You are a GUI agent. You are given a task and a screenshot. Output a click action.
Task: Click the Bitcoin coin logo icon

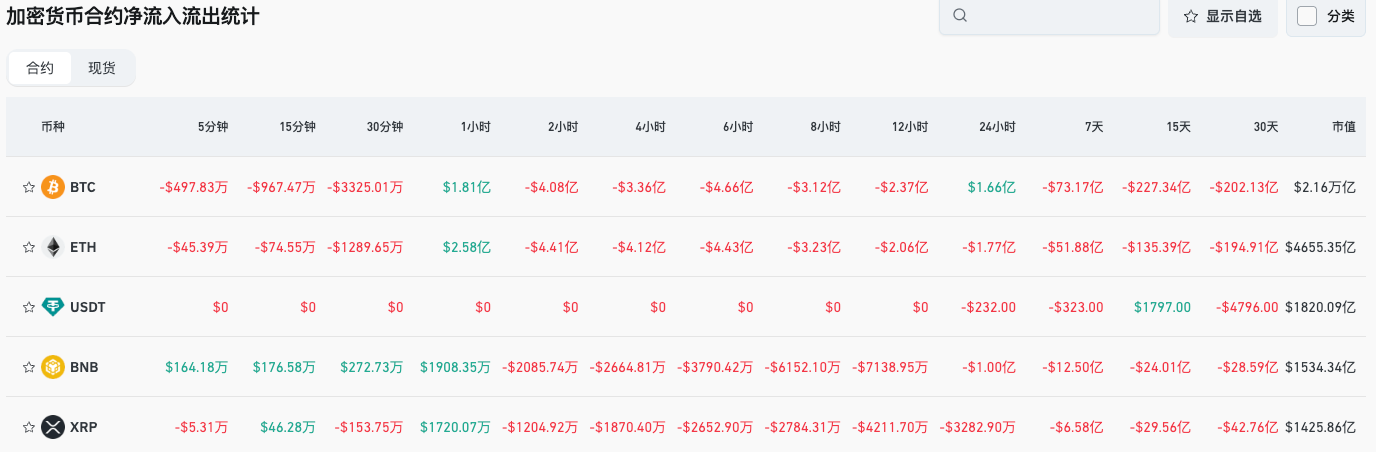tap(53, 187)
